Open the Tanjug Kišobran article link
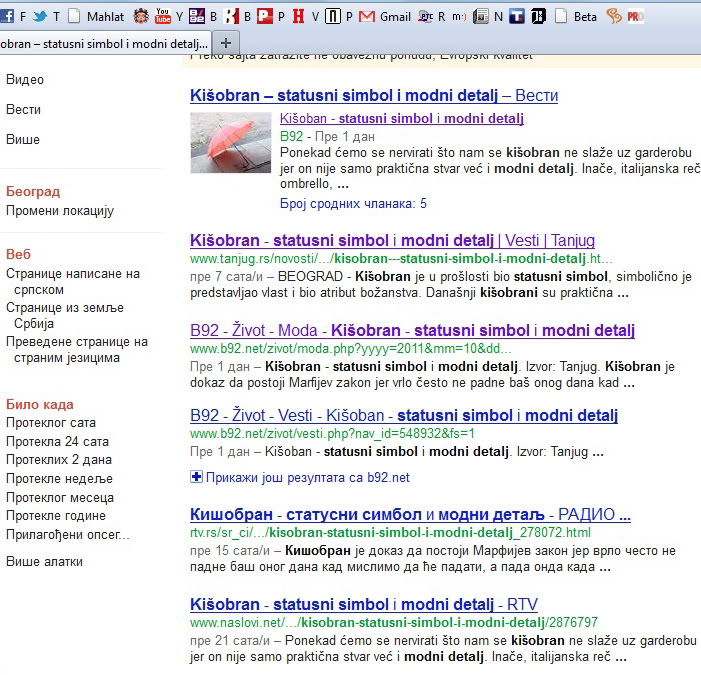 pos(392,240)
